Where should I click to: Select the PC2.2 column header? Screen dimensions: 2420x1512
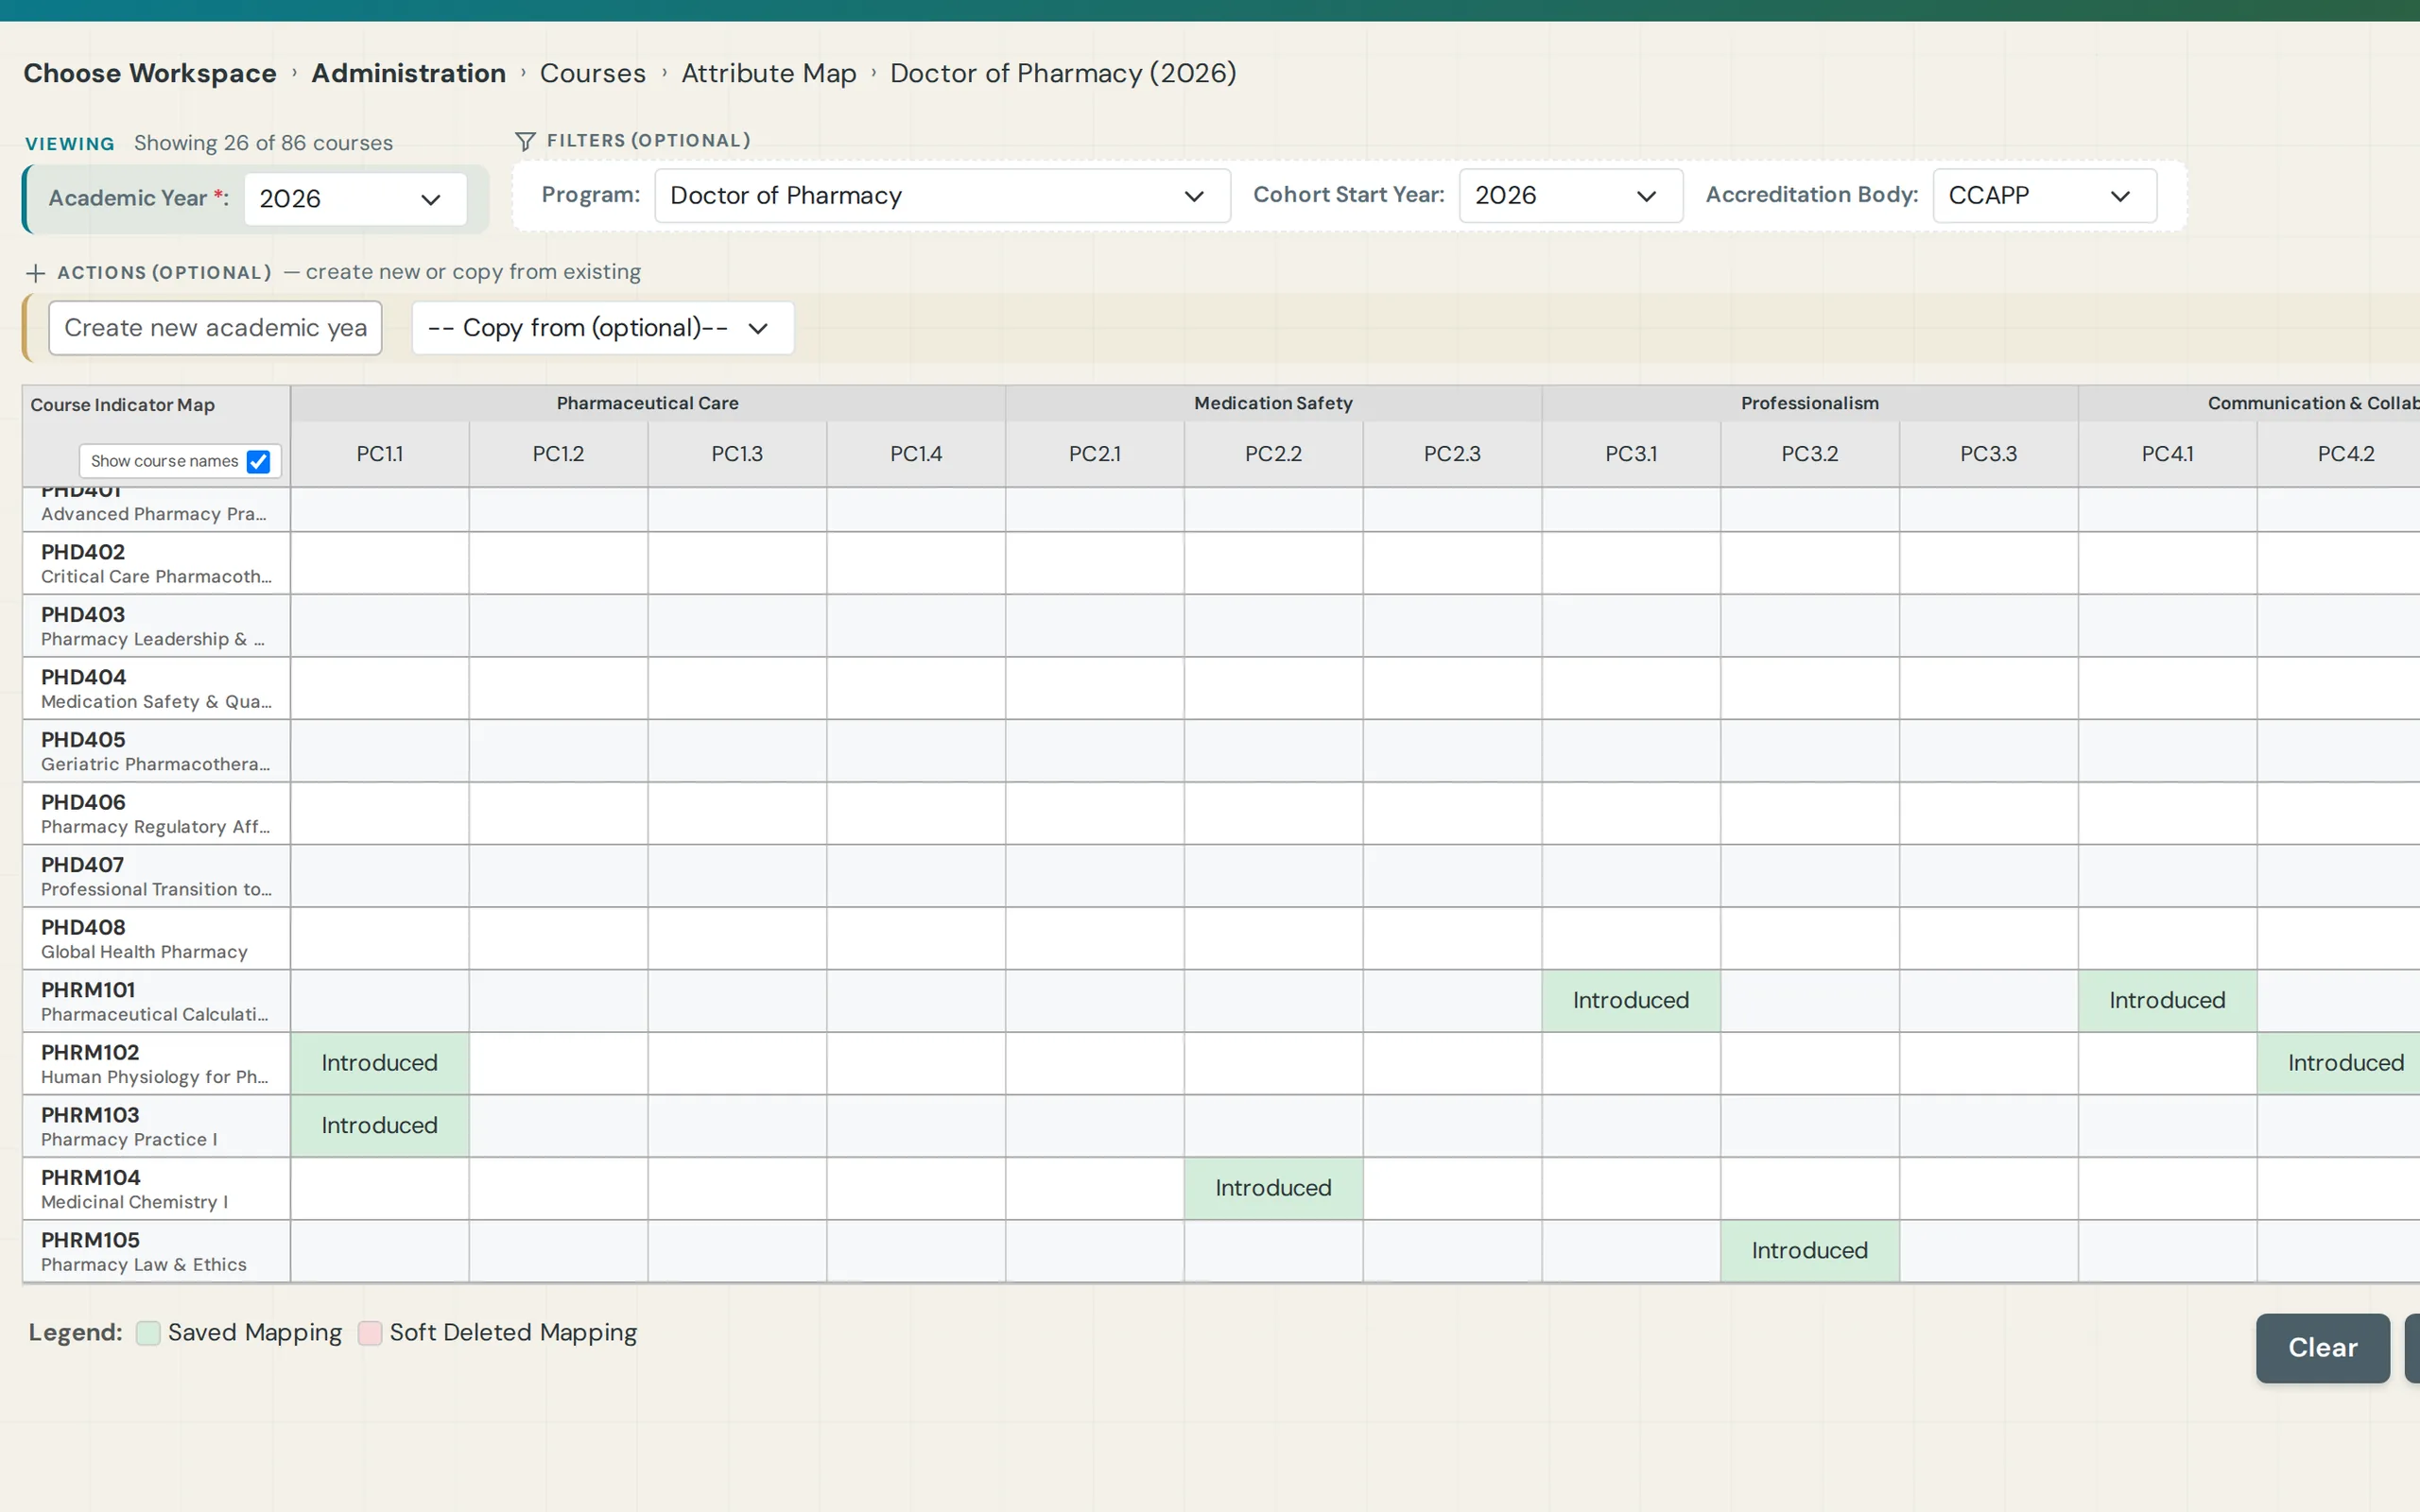1273,454
